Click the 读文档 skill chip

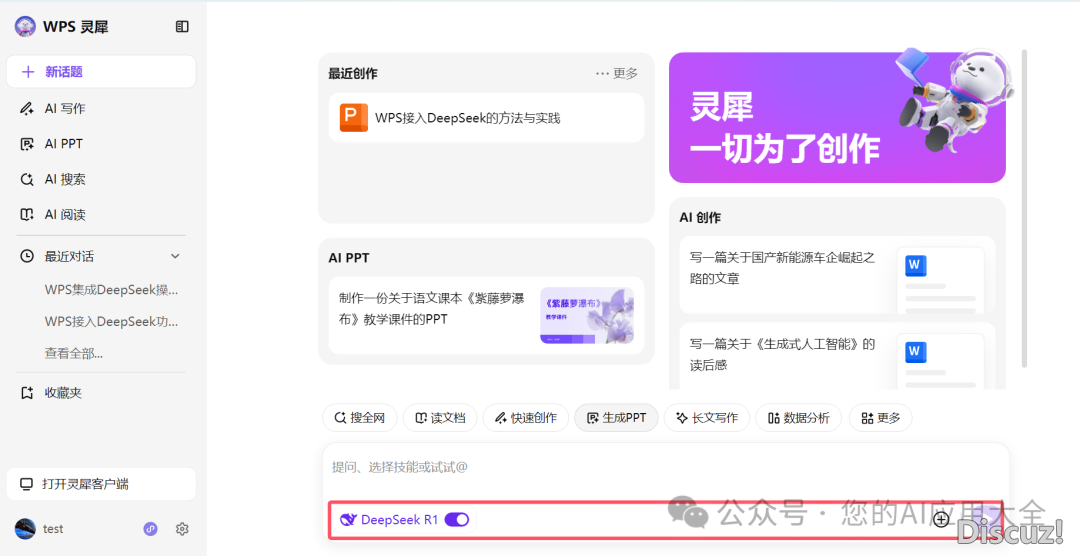click(440, 418)
